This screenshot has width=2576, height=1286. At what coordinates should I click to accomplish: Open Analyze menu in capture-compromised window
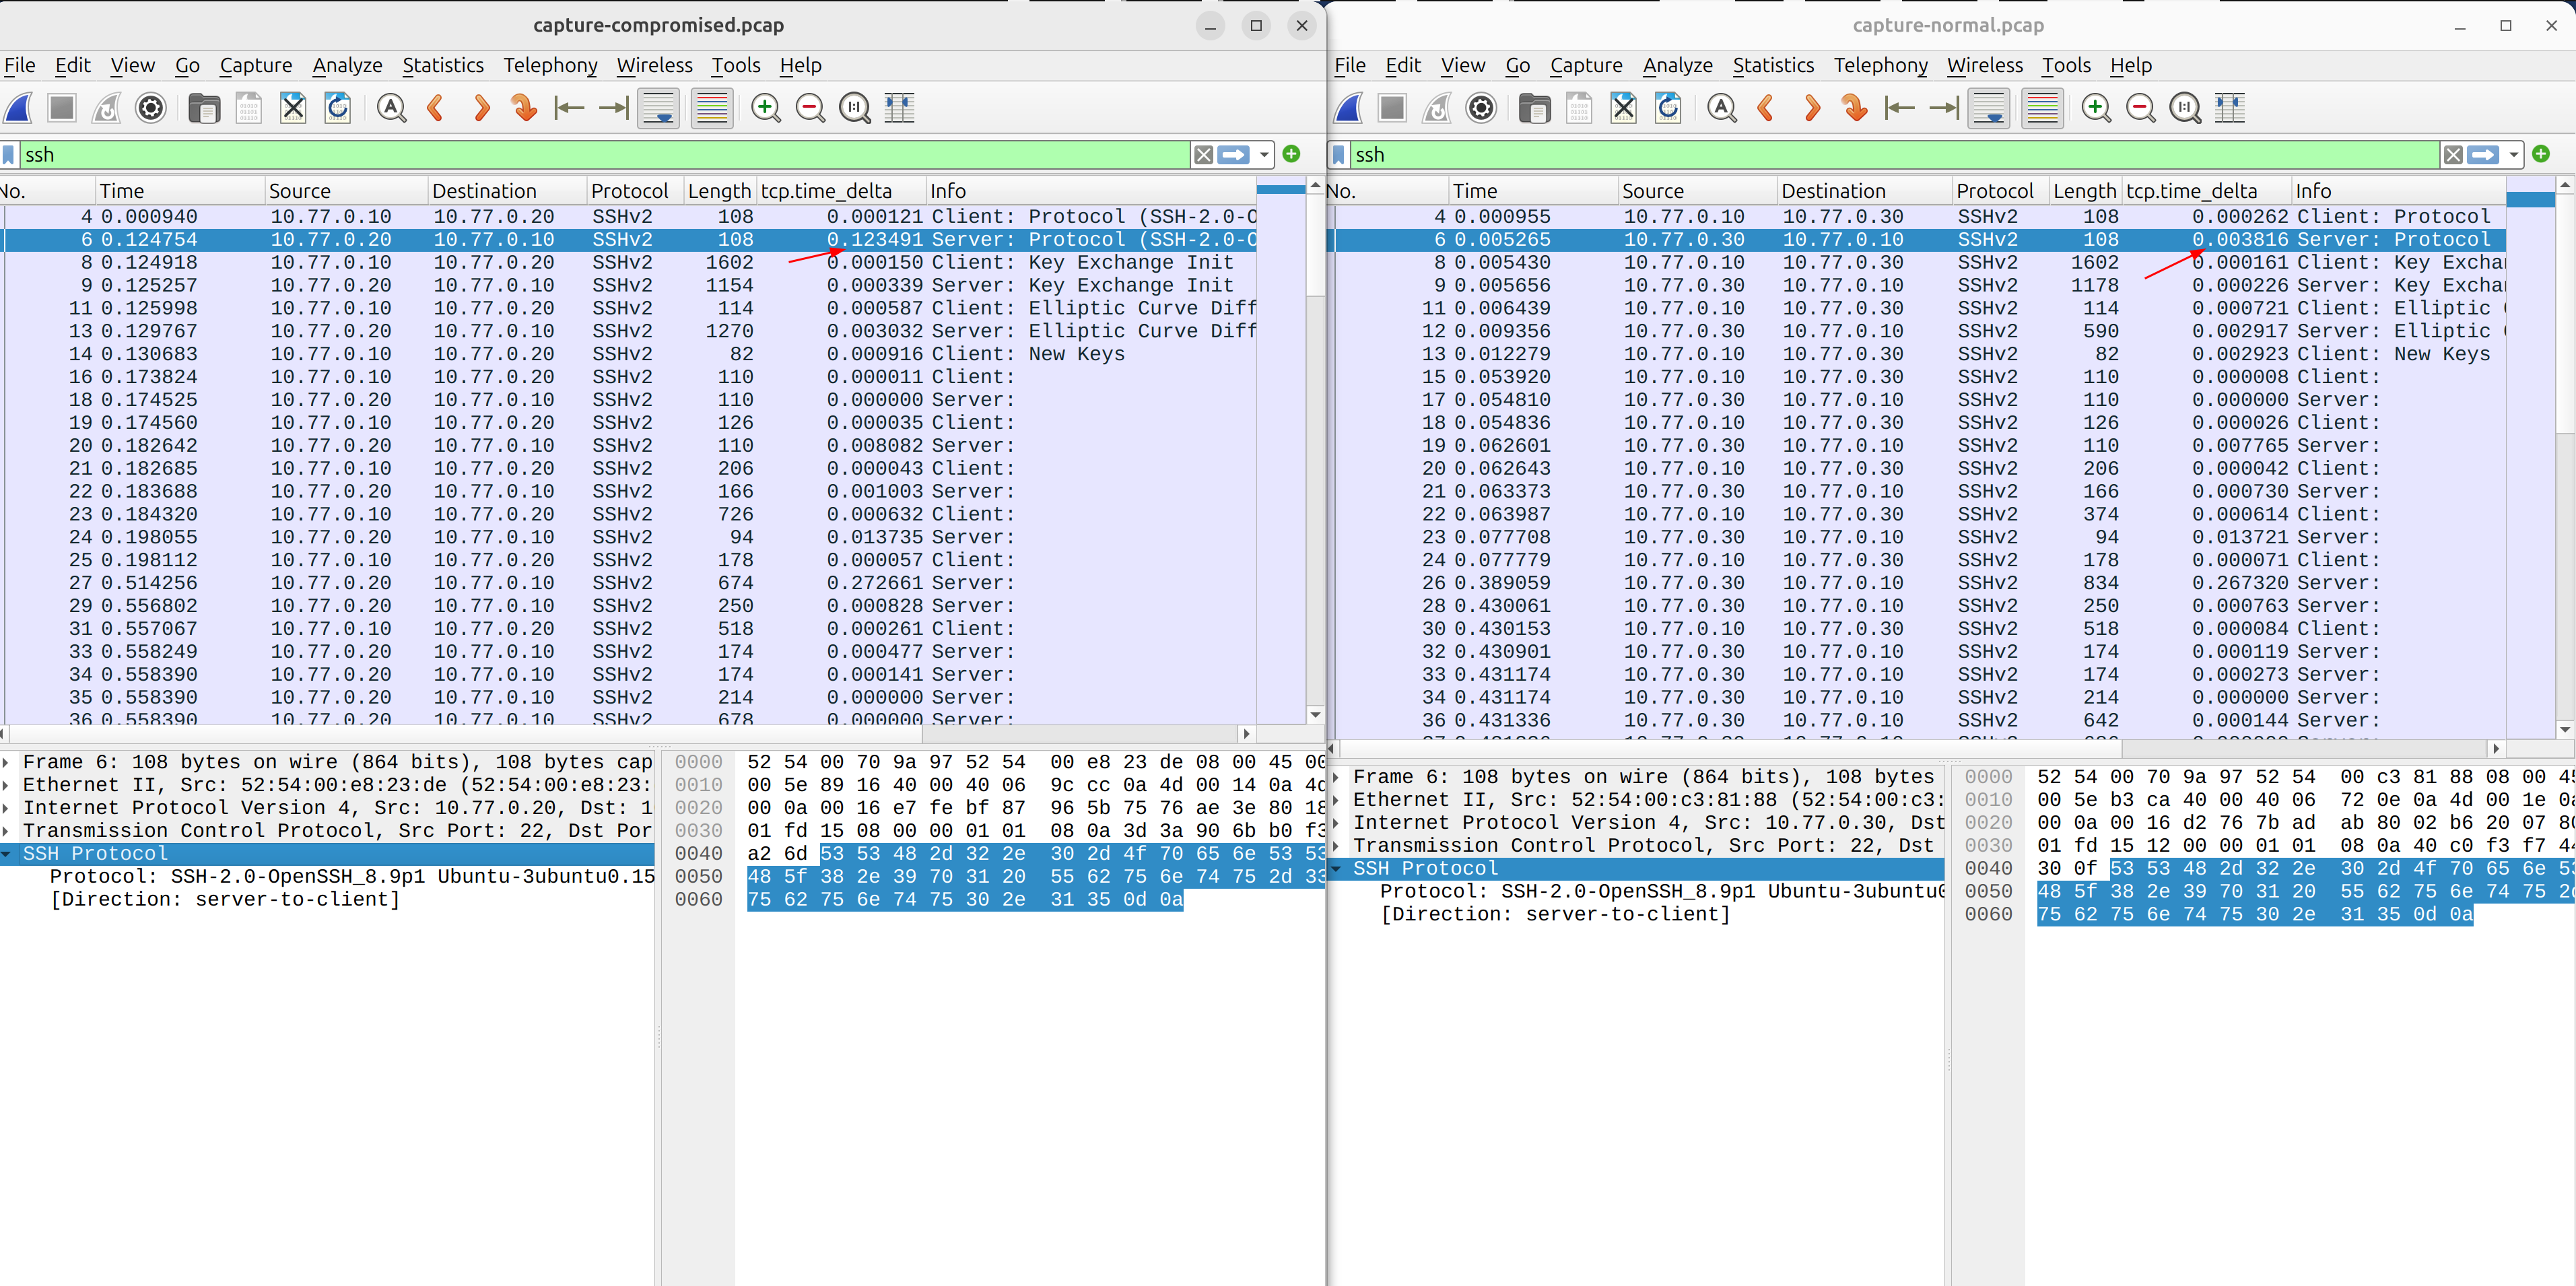tap(347, 66)
